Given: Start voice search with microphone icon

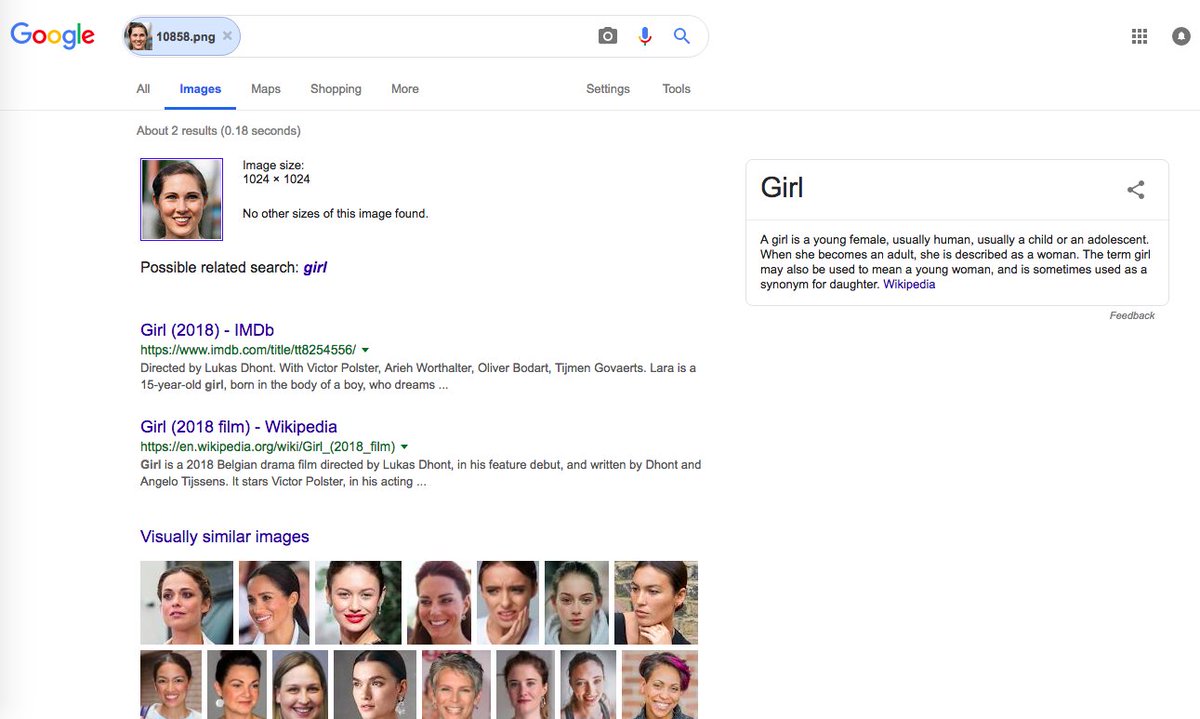Looking at the screenshot, I should pos(645,36).
